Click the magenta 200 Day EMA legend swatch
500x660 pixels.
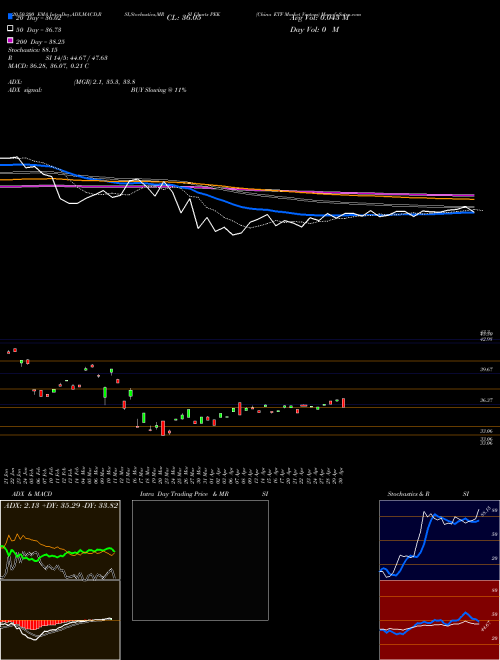[x=10, y=40]
